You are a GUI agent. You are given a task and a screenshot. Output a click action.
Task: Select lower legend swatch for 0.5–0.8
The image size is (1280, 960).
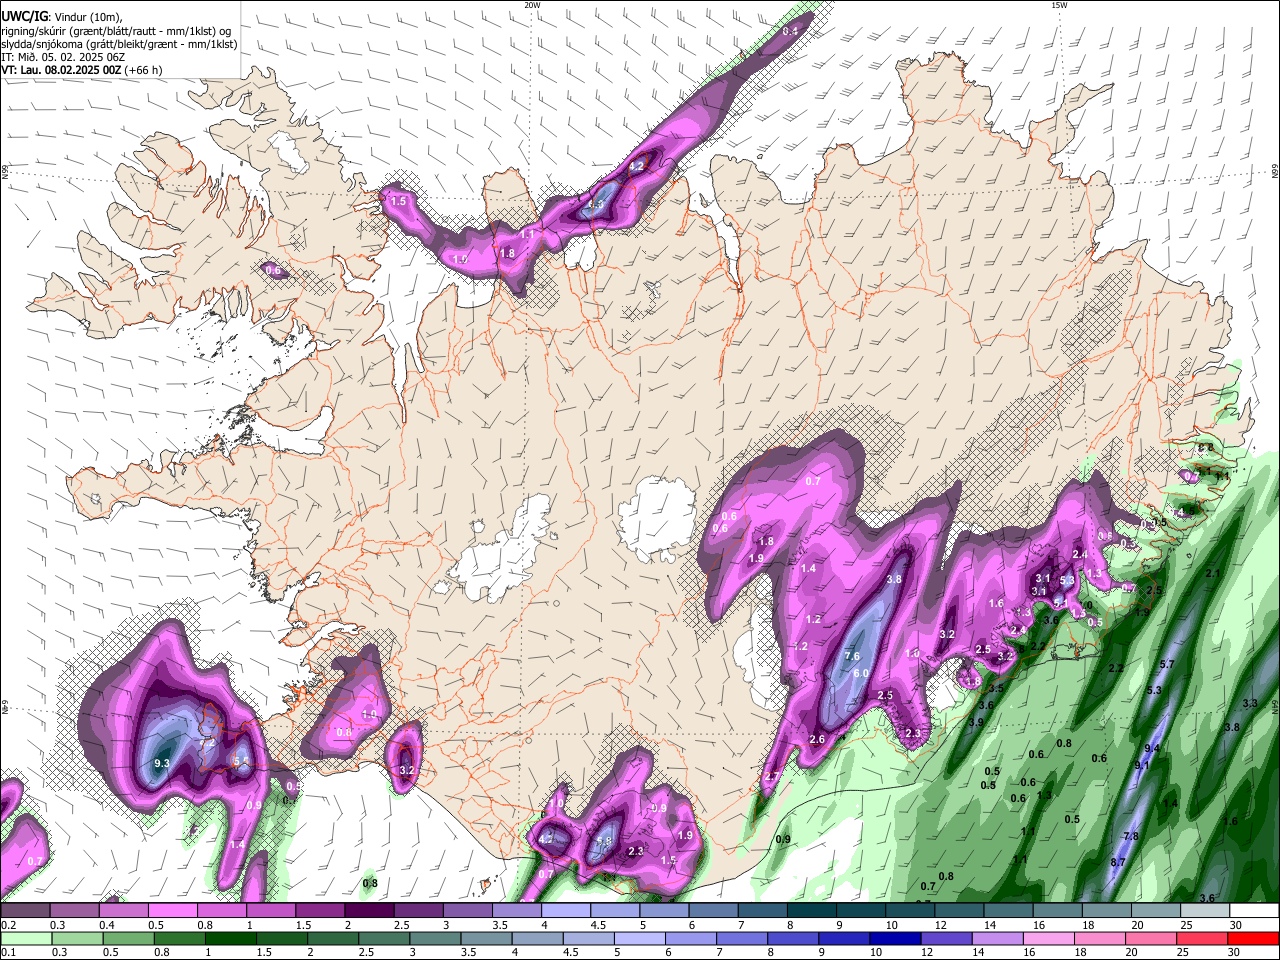[129, 939]
